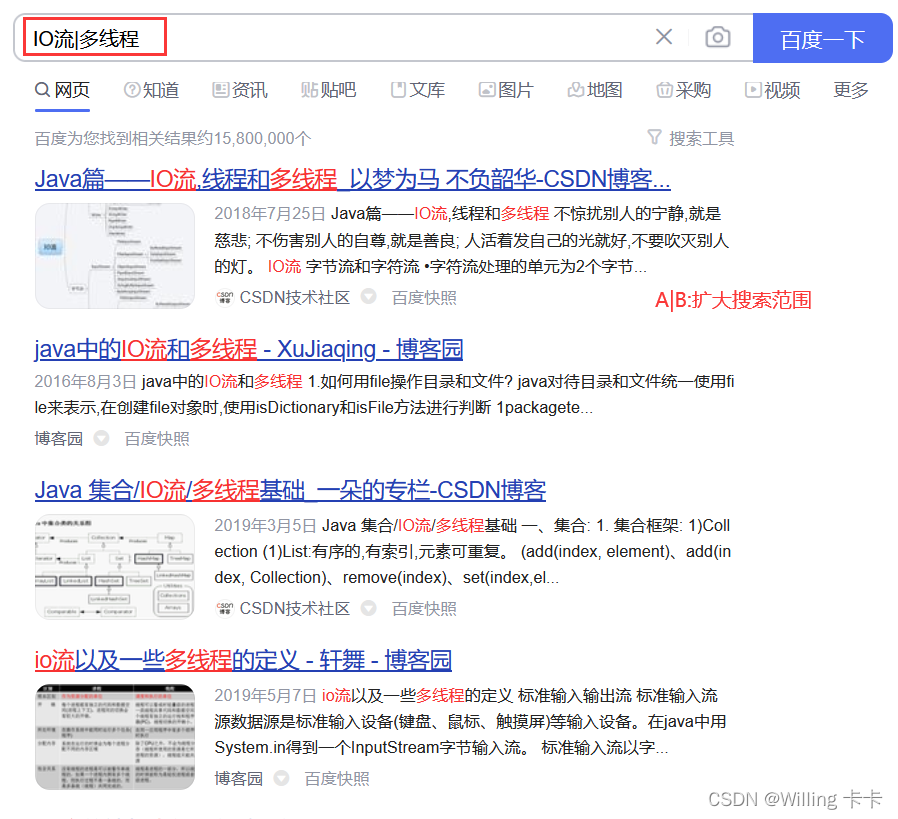Screen dimensions: 898x819
Task: Open 百度快照 for the 轩舞 result
Action: point(337,779)
